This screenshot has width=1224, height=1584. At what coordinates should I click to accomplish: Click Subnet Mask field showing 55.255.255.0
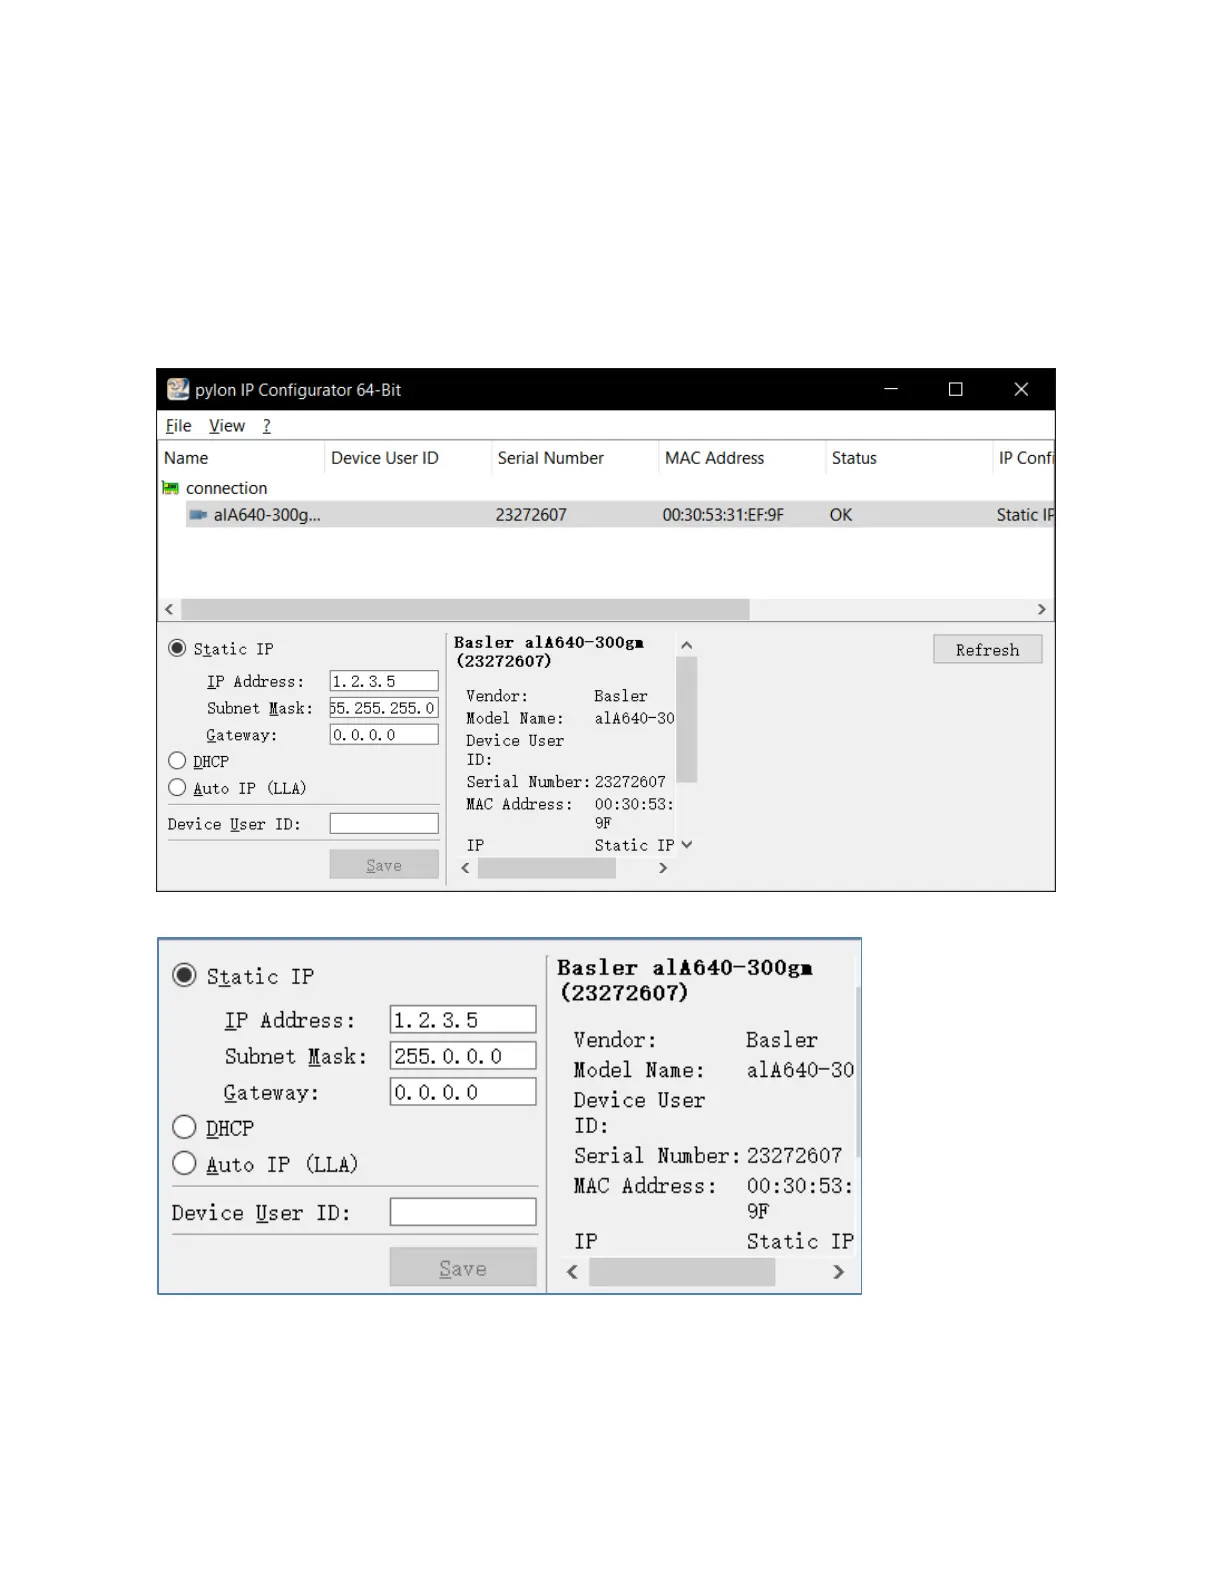pos(384,708)
